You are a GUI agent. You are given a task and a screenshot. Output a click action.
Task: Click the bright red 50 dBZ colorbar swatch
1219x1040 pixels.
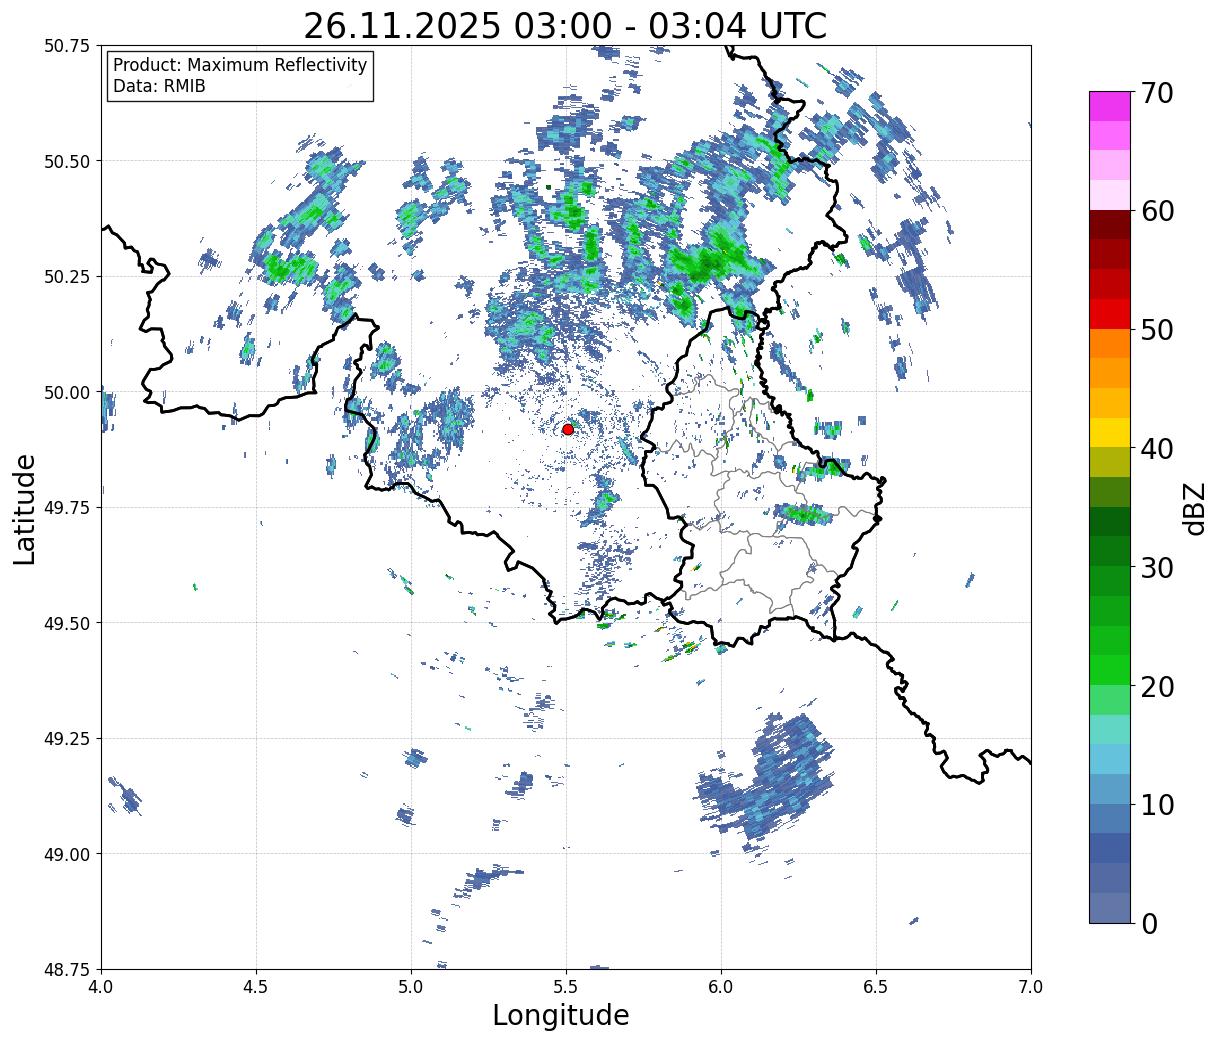point(1110,314)
